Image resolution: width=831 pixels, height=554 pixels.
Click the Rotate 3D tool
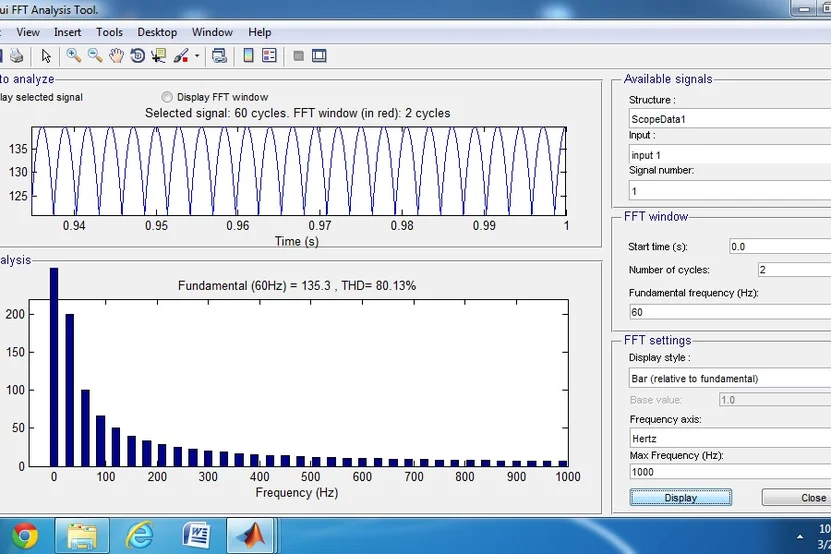pyautogui.click(x=137, y=56)
